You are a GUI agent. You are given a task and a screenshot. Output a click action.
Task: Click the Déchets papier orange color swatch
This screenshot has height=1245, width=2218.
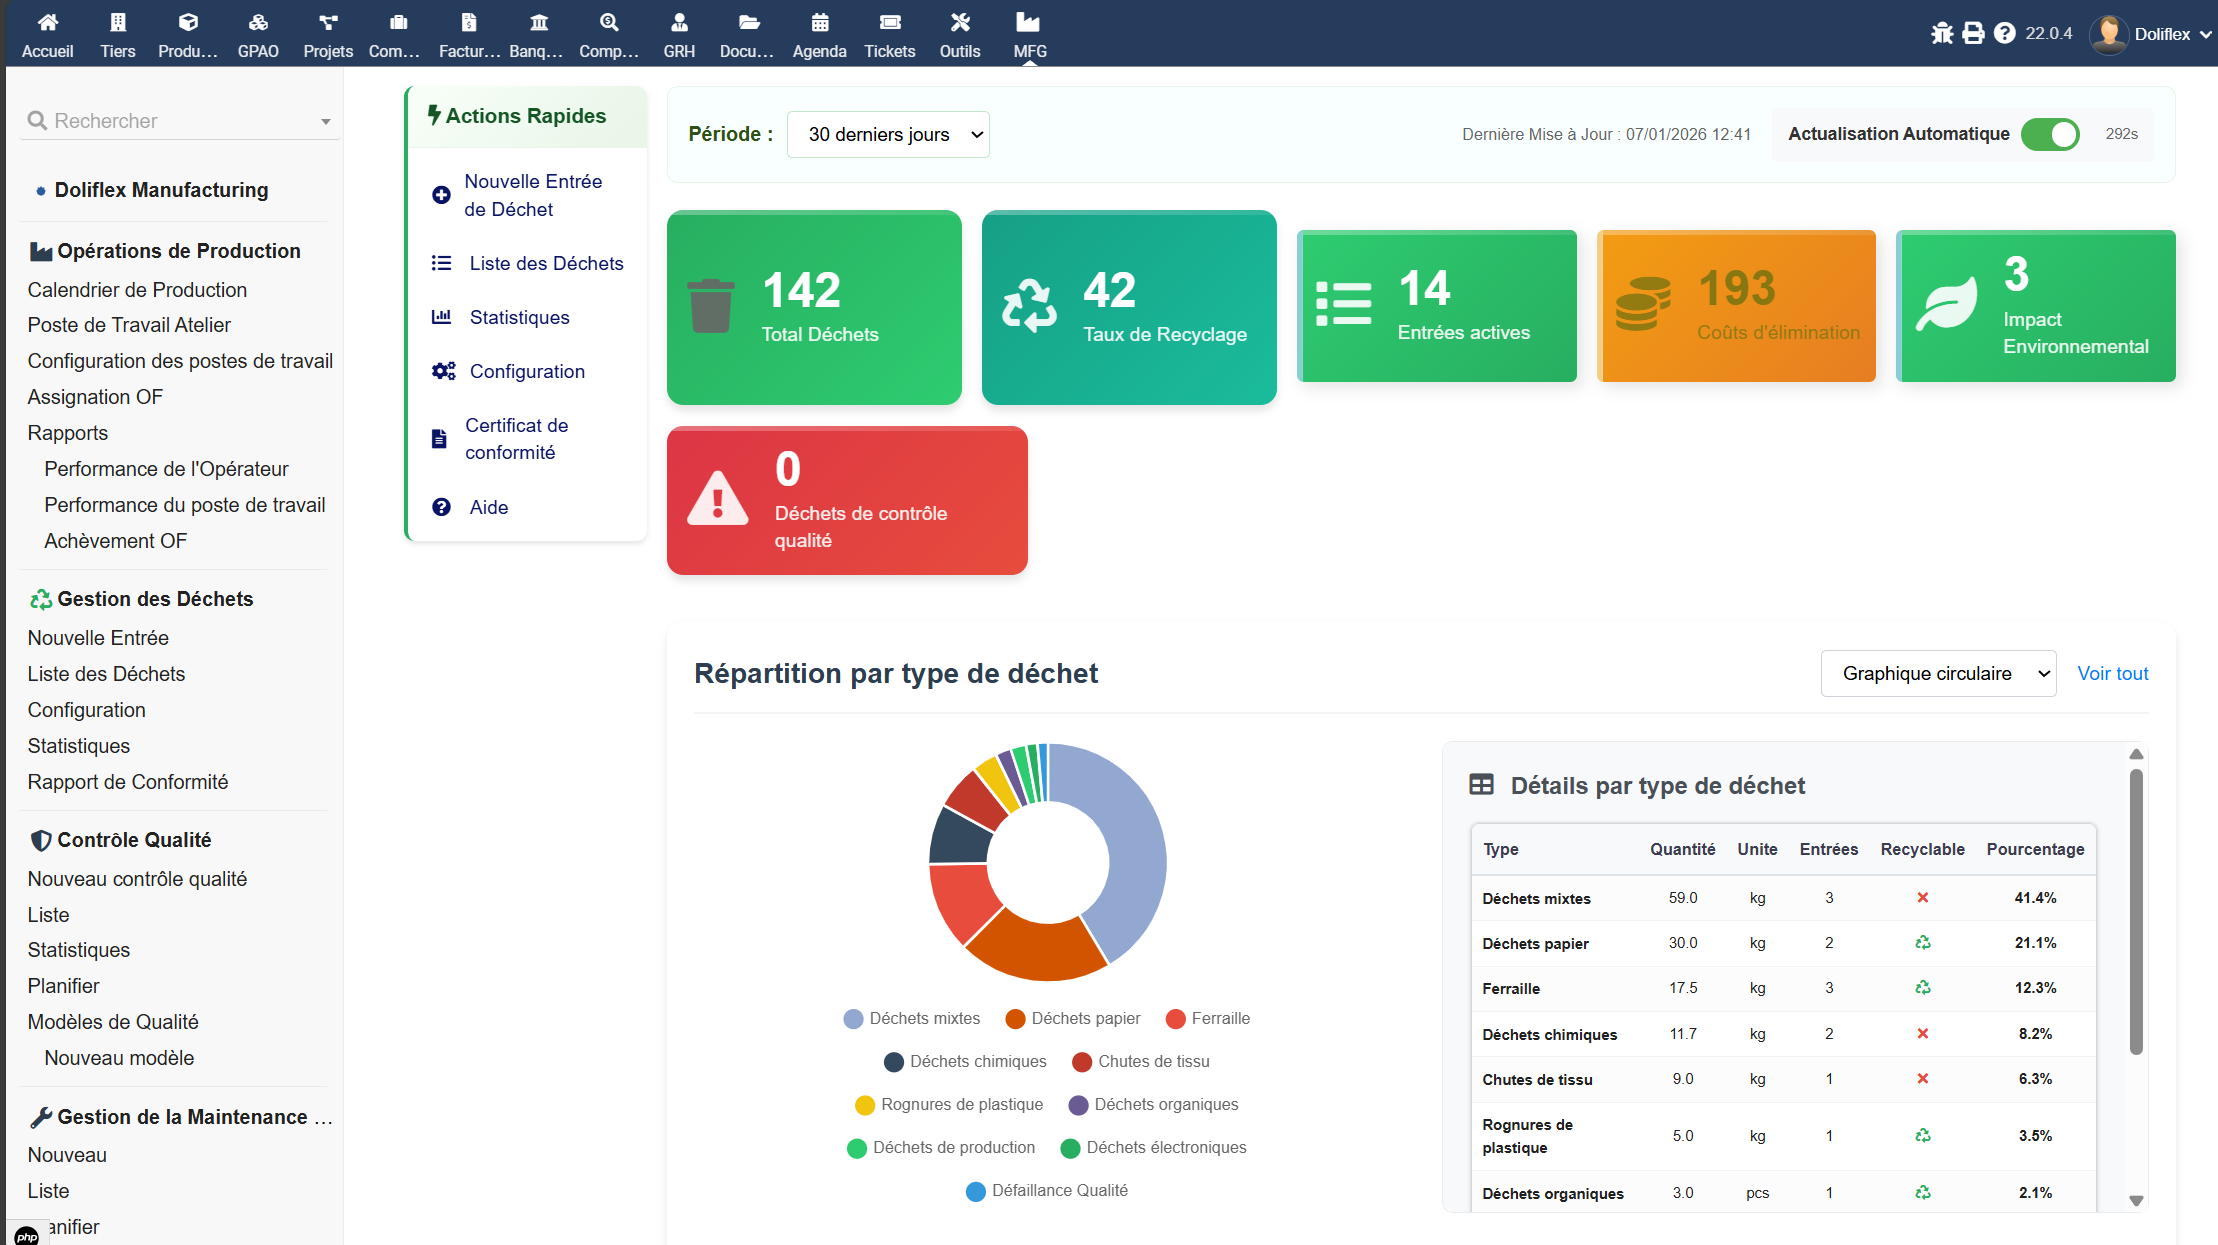click(1015, 1018)
